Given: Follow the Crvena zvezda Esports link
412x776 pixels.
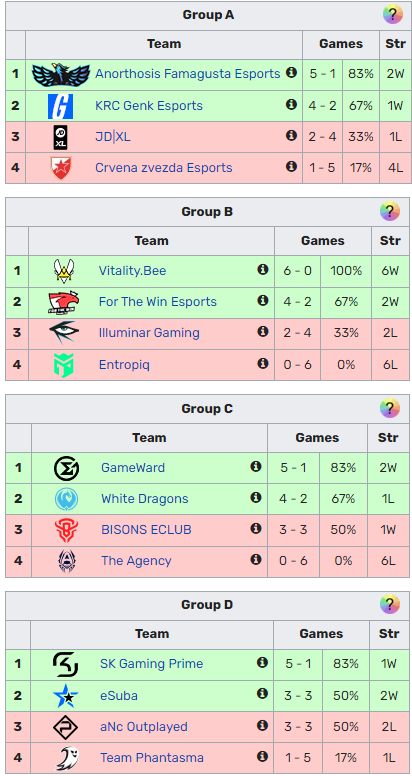Looking at the screenshot, I should pos(163,167).
